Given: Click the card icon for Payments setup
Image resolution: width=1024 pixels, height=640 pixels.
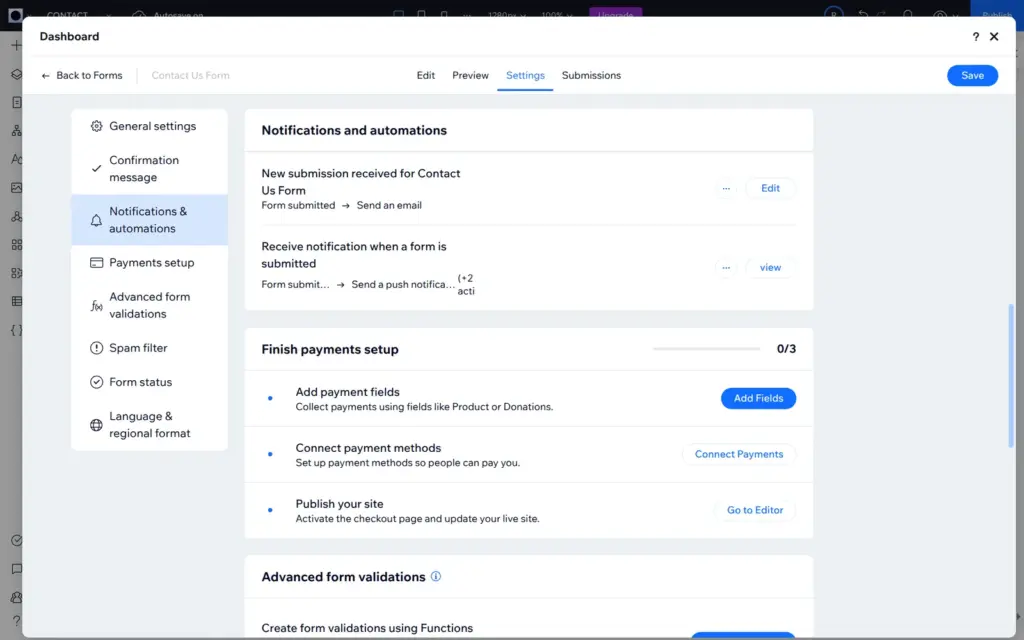Looking at the screenshot, I should click(96, 263).
